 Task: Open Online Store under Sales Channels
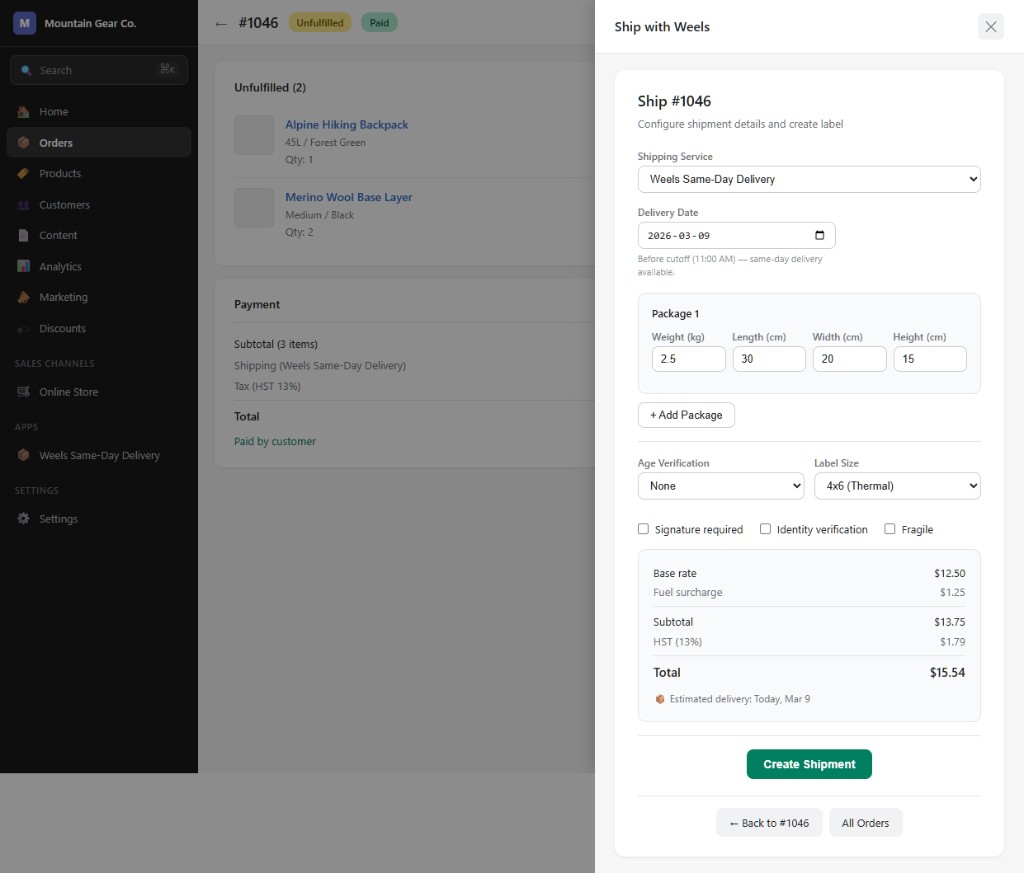[25, 392]
